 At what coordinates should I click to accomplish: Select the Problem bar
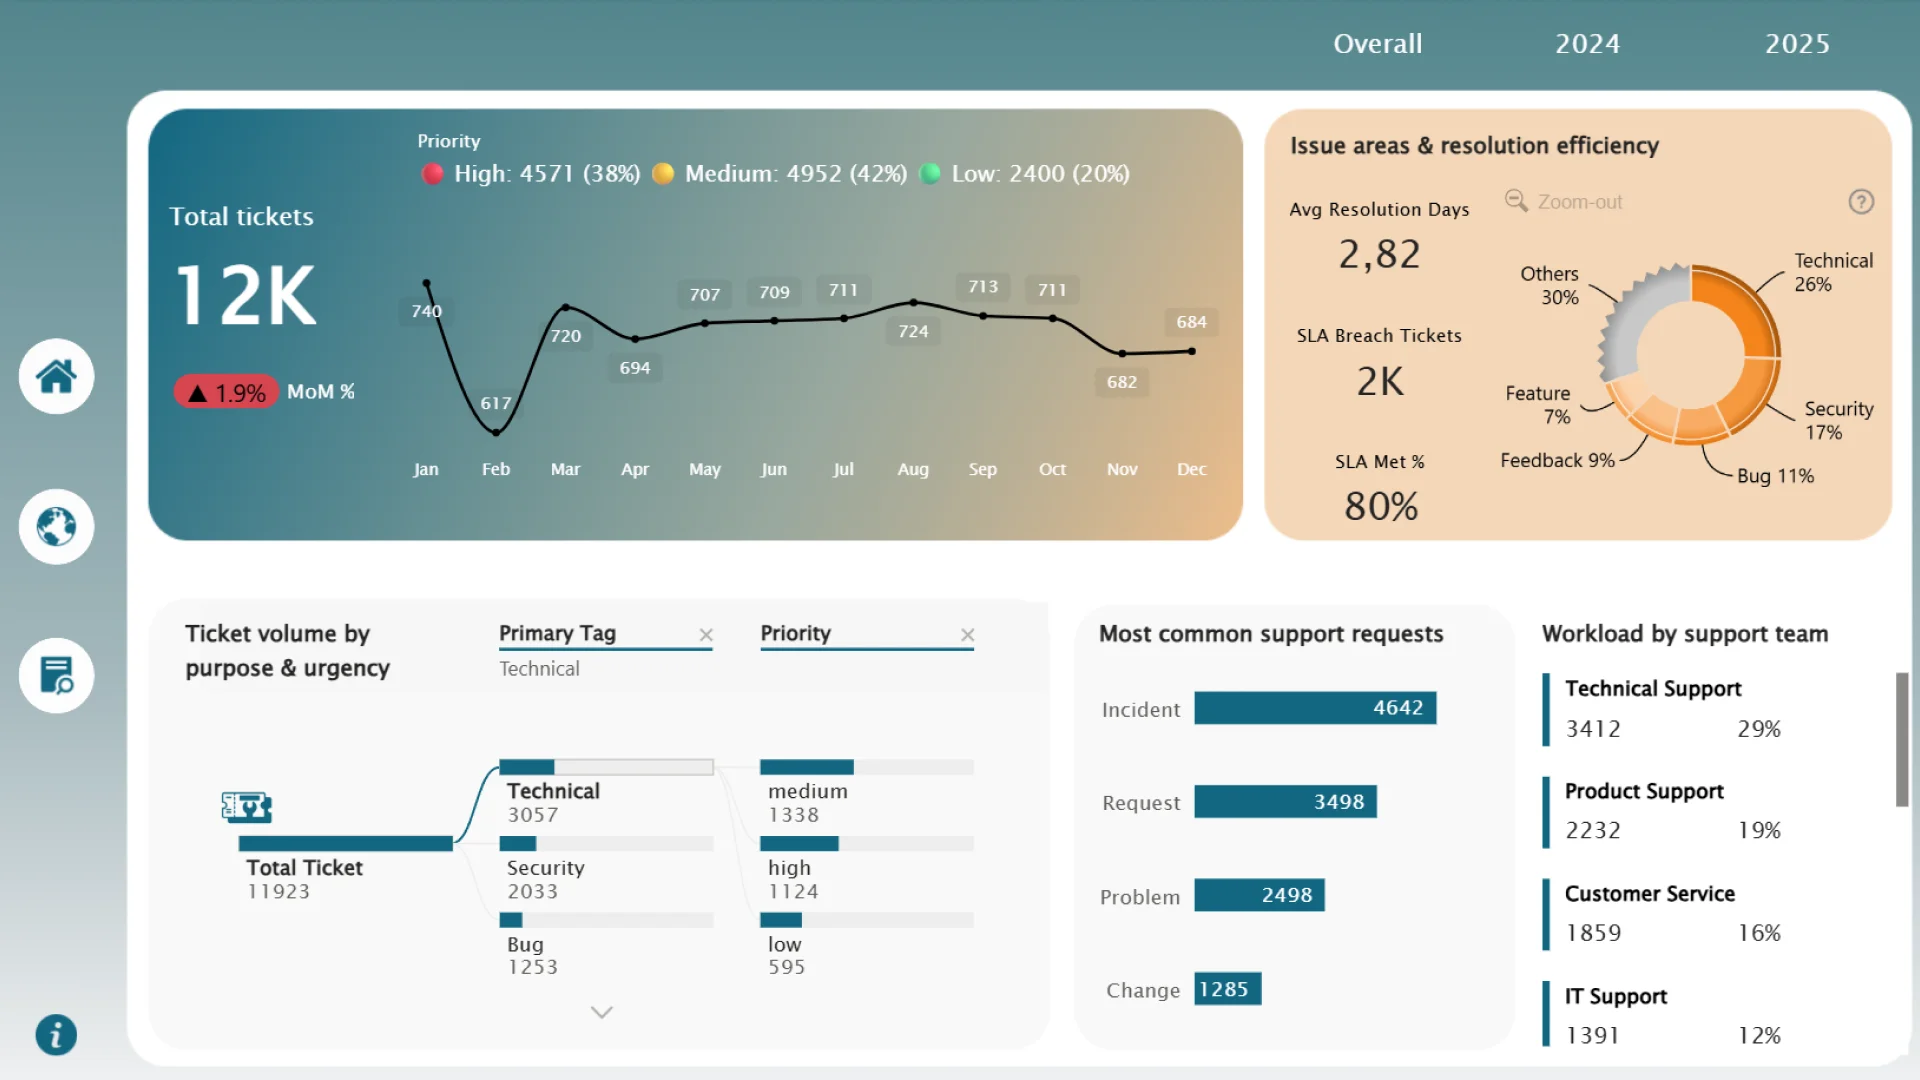pos(1259,895)
